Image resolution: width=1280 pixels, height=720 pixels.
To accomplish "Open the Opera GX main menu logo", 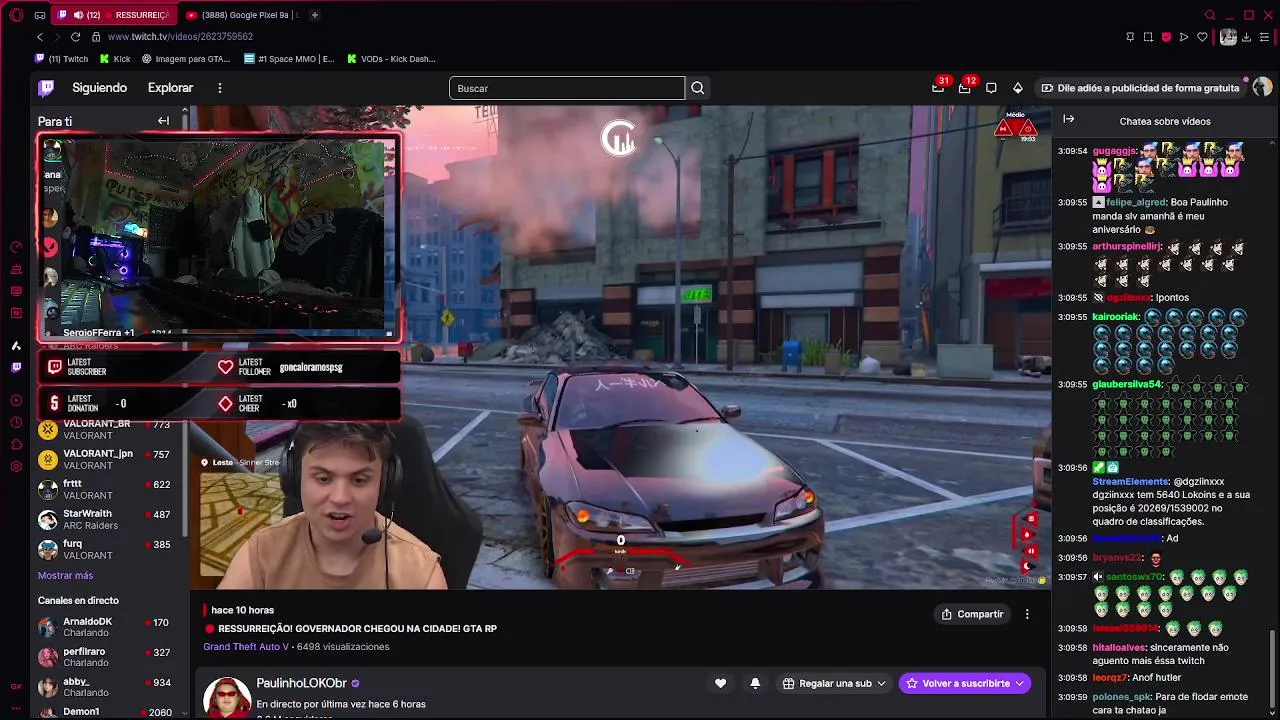I will [16, 15].
